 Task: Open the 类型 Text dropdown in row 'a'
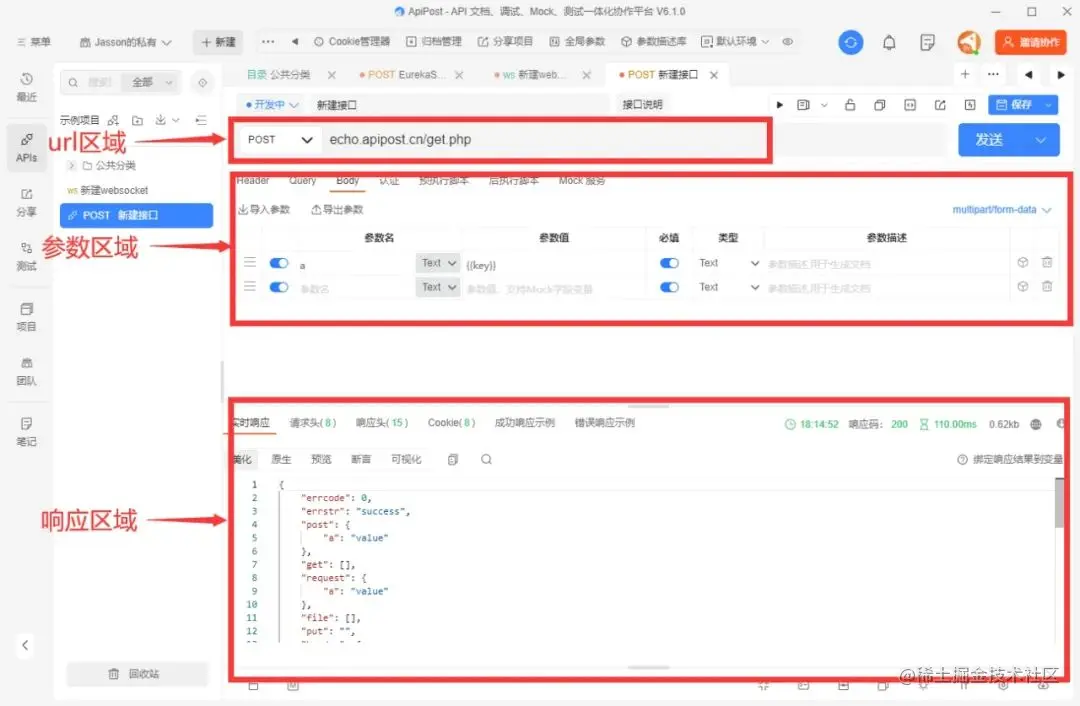[x=729, y=263]
